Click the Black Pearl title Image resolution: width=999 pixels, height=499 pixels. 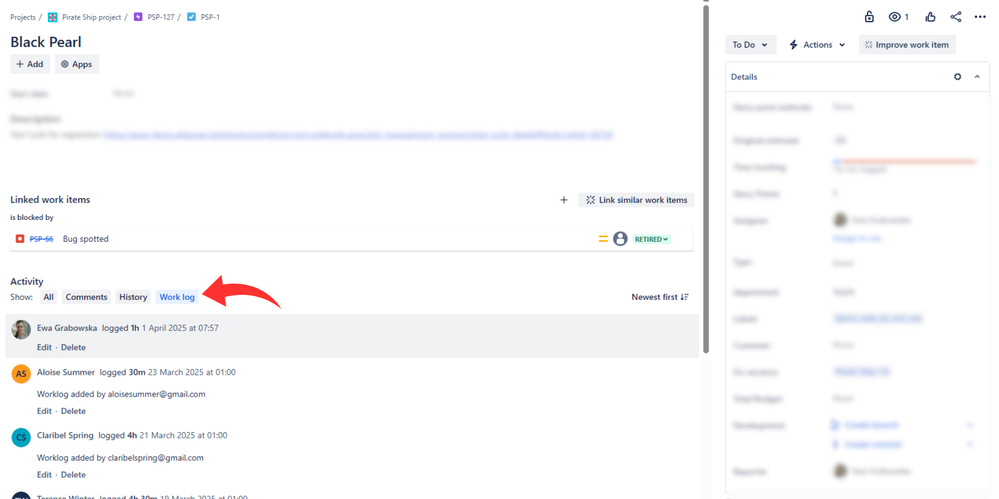coord(46,43)
